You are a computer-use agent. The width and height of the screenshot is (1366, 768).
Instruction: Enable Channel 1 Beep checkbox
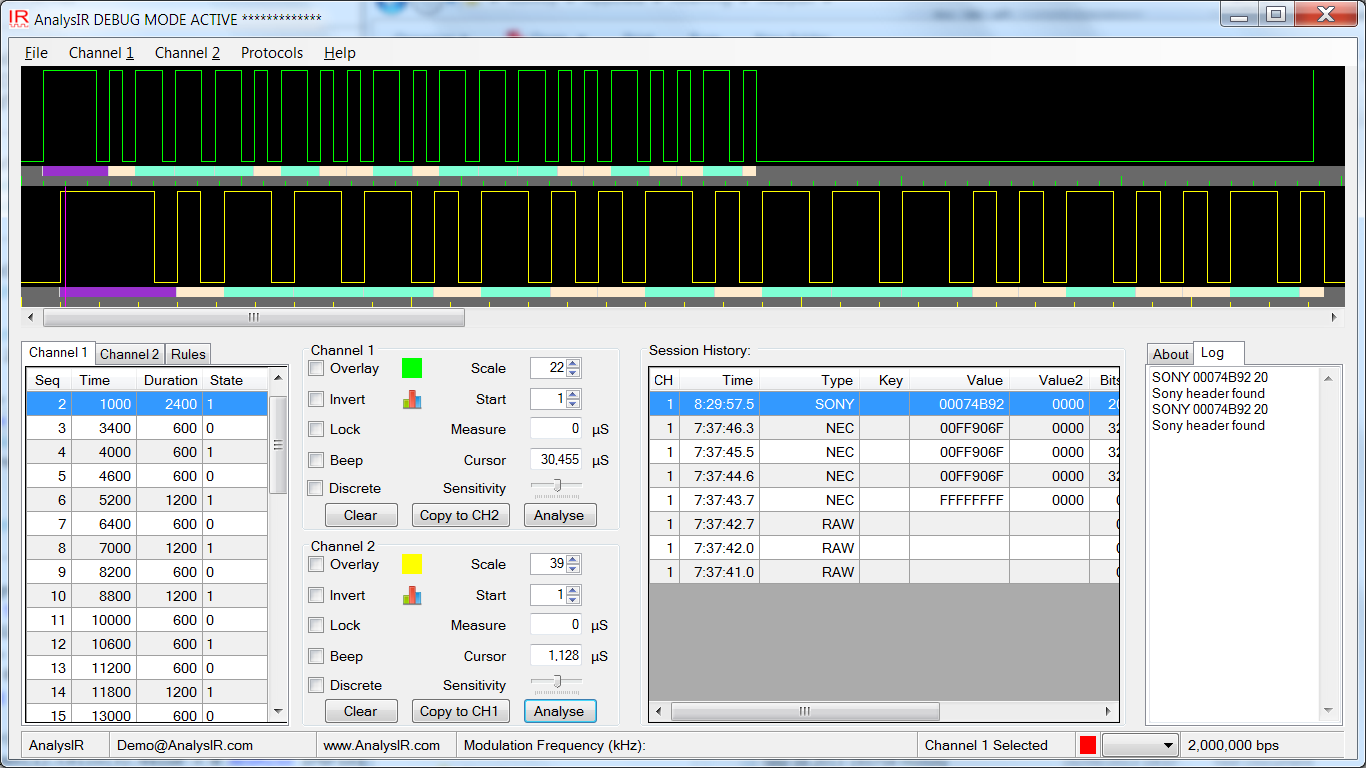click(316, 460)
